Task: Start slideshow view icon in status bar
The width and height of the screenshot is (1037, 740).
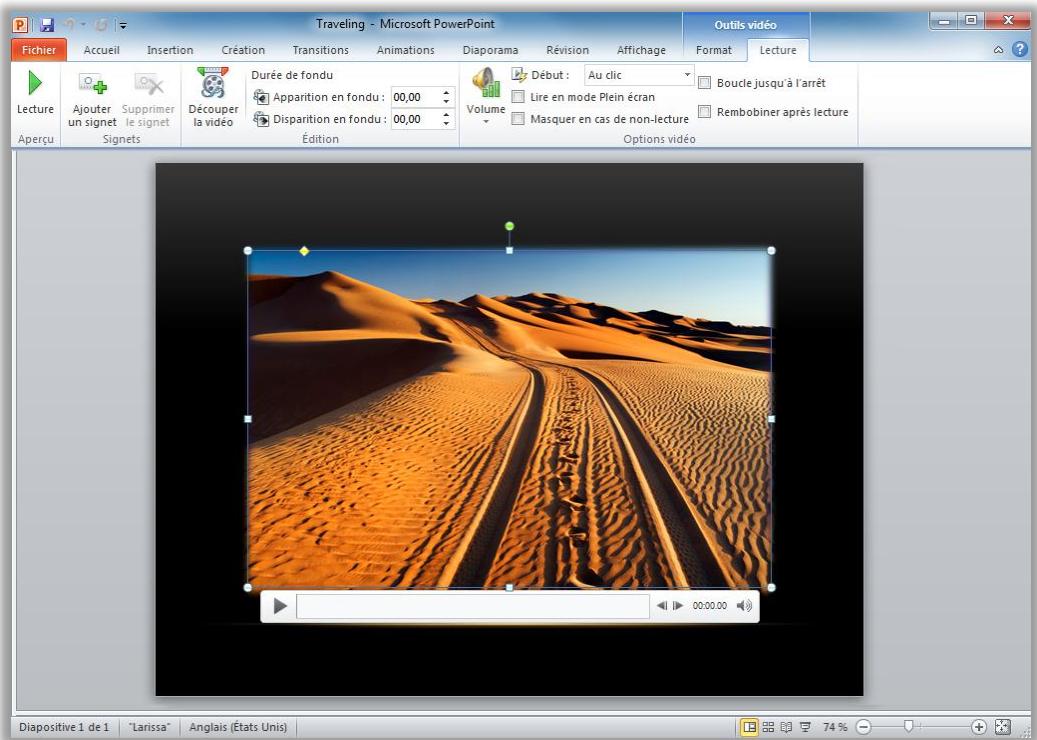Action: point(805,727)
